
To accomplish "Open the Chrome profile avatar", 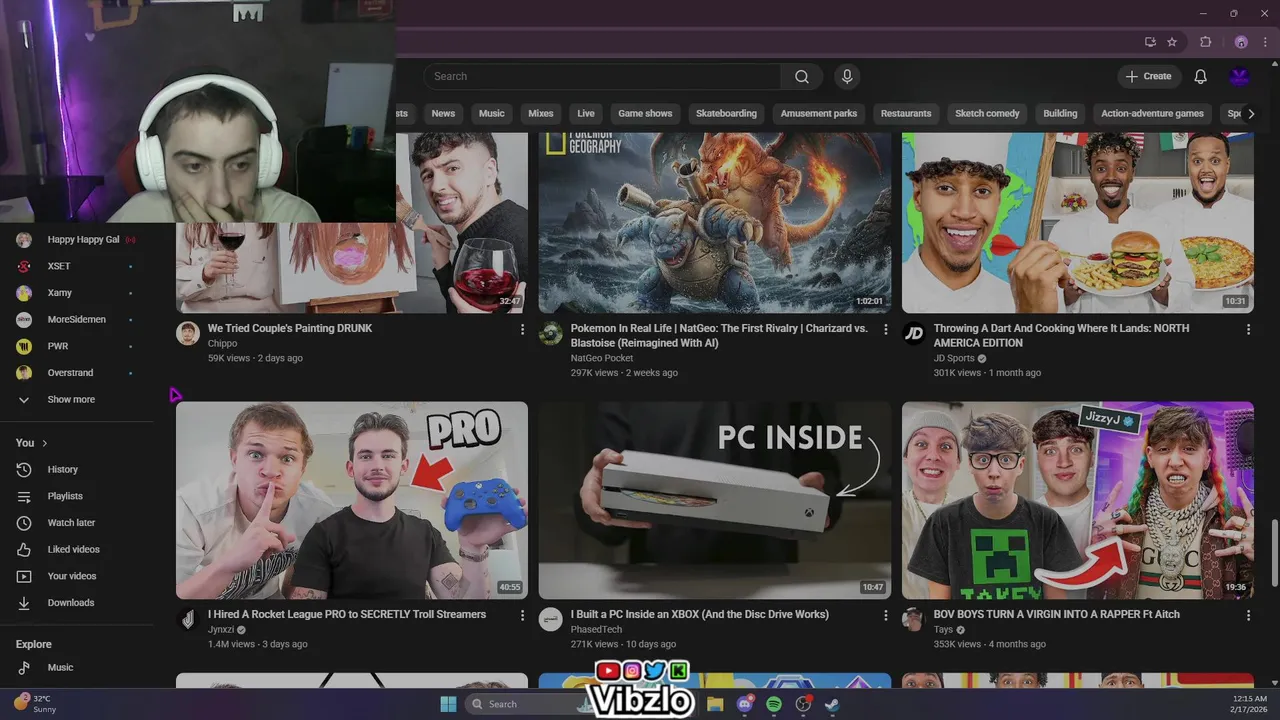I will point(1241,42).
